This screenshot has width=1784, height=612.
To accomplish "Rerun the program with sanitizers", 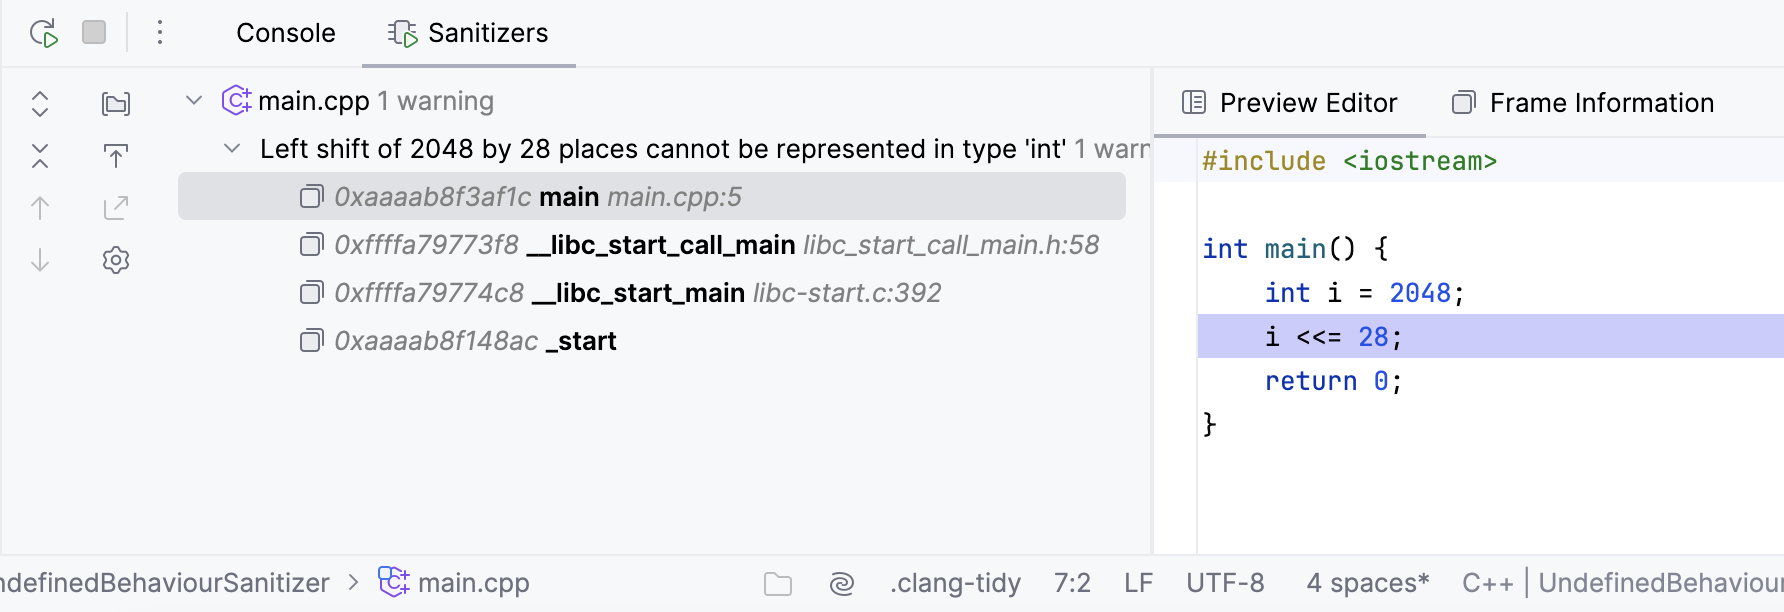I will (42, 33).
